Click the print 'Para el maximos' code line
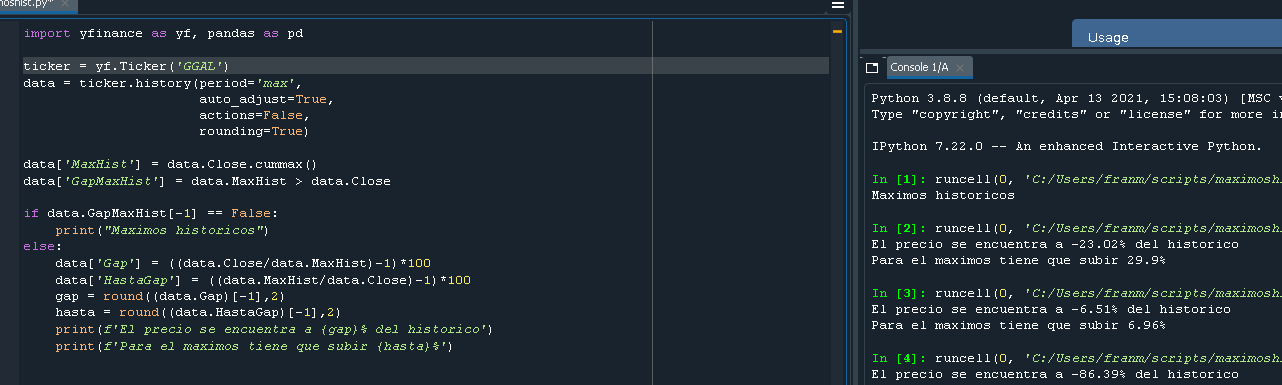 point(255,346)
